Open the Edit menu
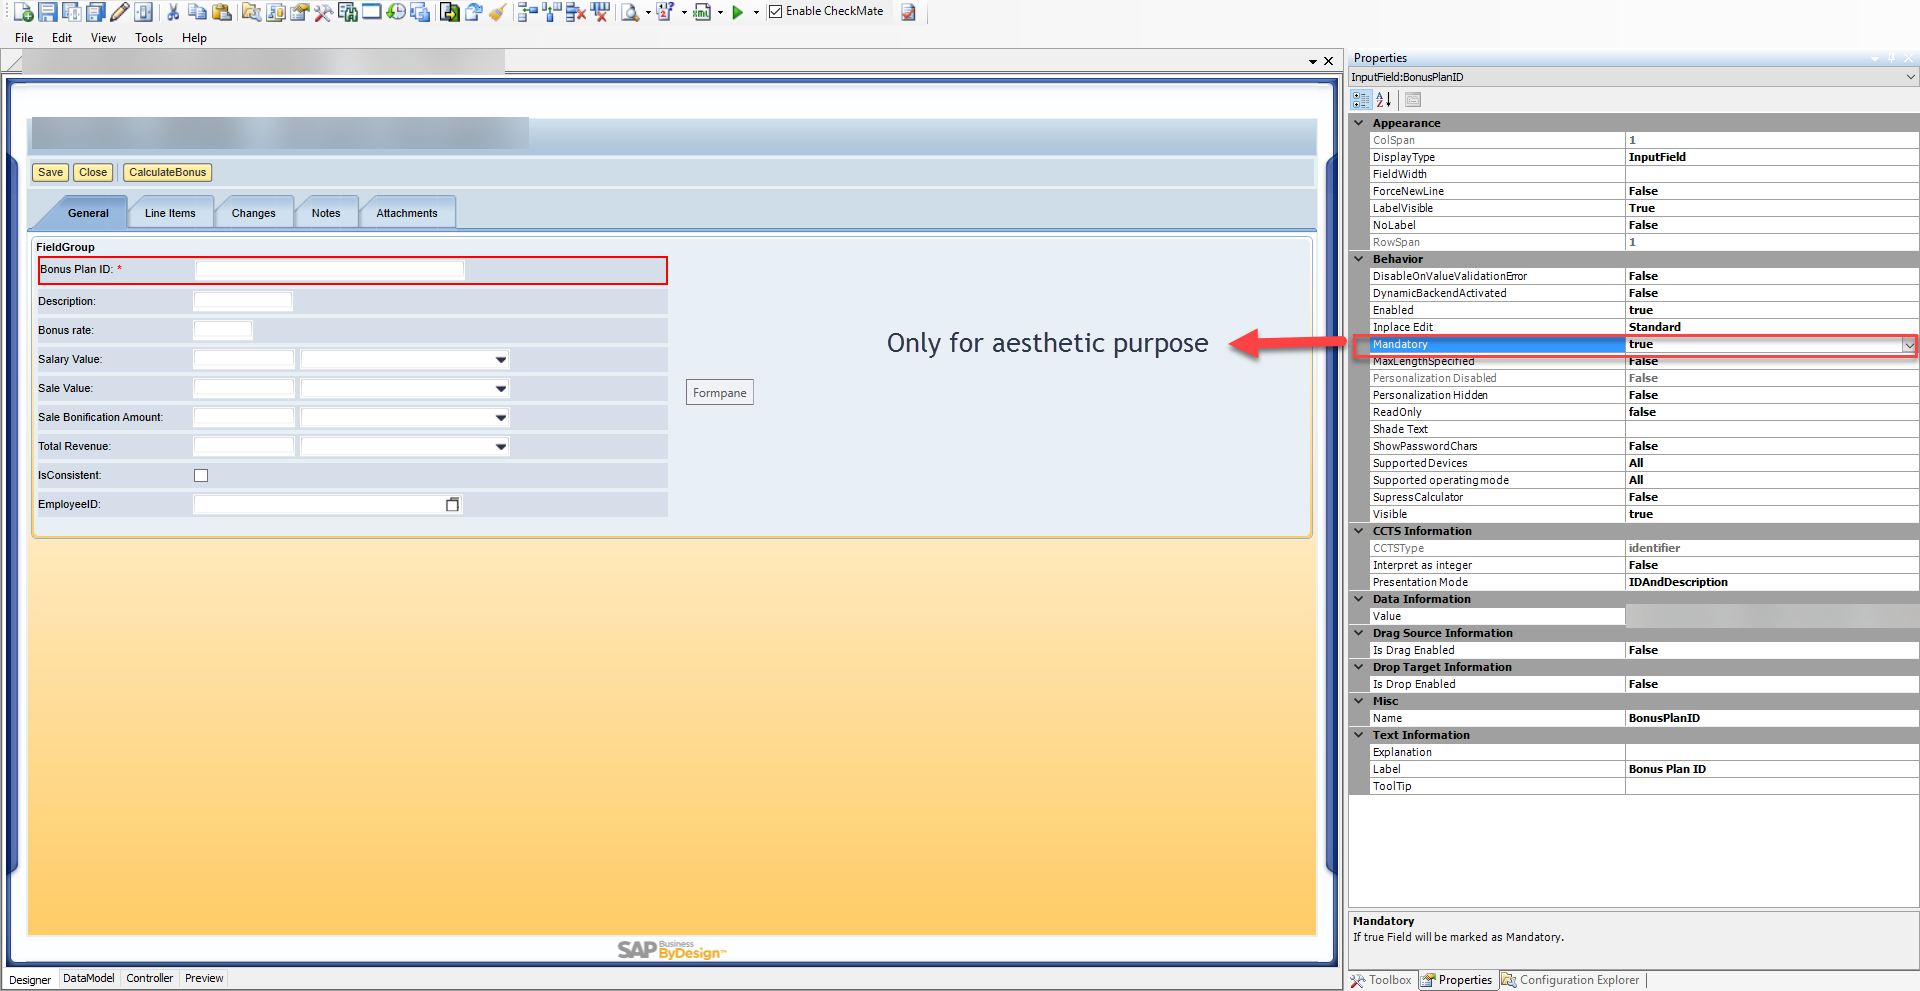 62,38
